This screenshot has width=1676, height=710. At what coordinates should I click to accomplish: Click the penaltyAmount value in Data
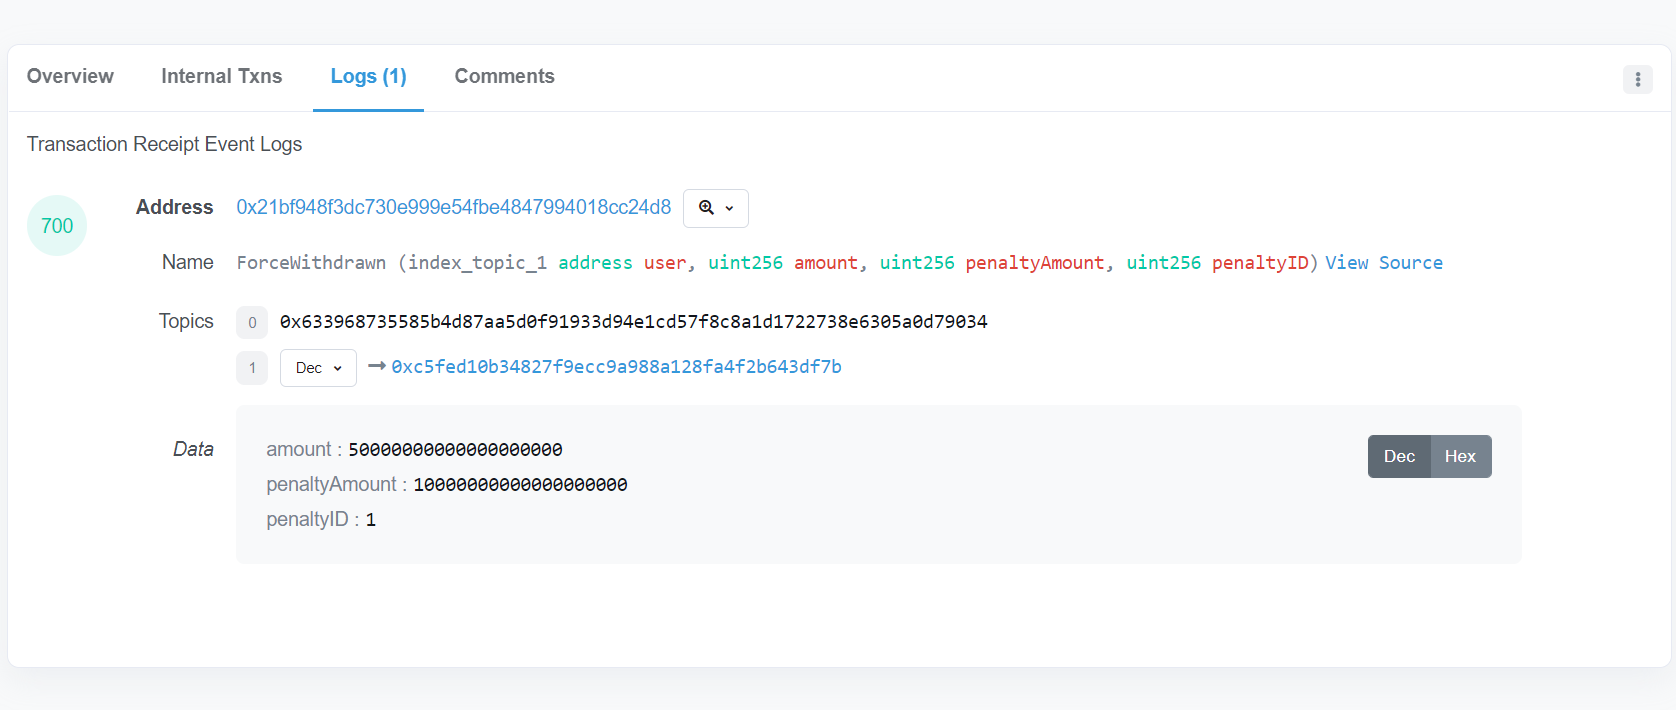tap(520, 485)
